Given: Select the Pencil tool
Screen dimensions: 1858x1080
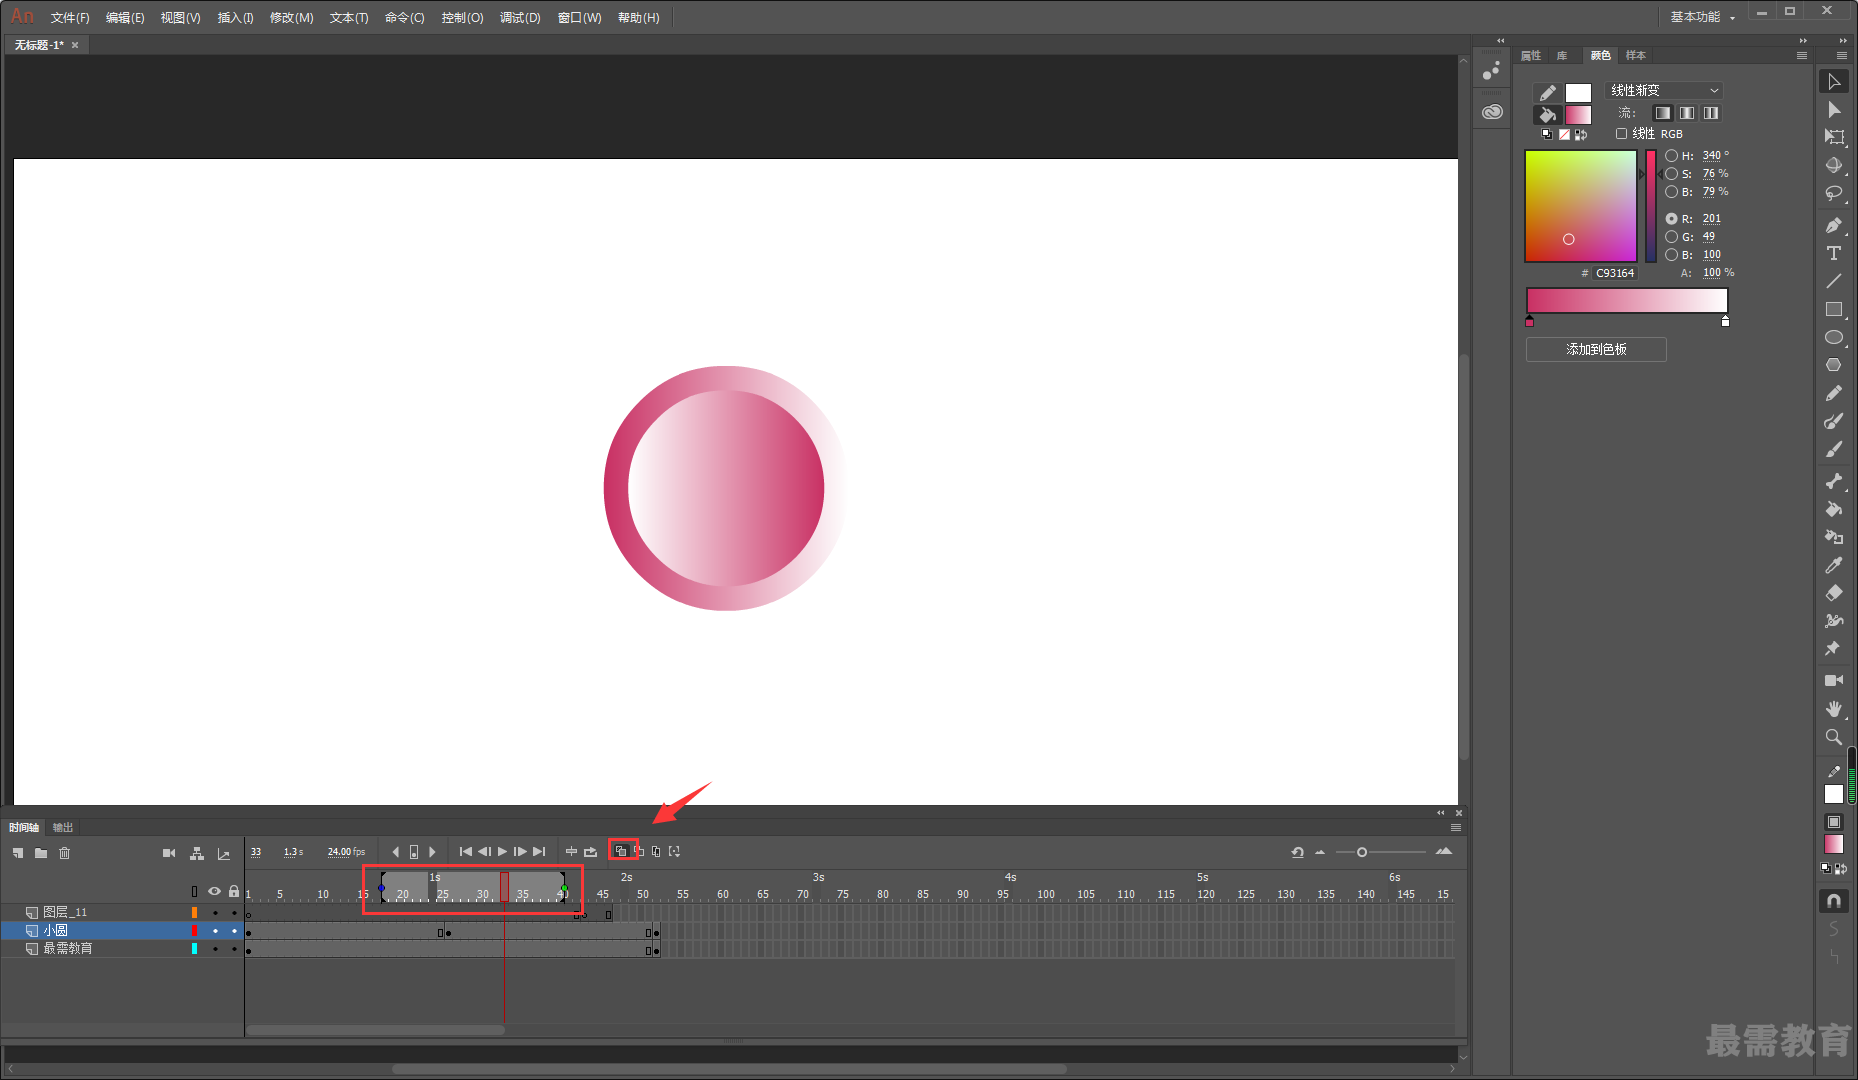Looking at the screenshot, I should pyautogui.click(x=1834, y=393).
